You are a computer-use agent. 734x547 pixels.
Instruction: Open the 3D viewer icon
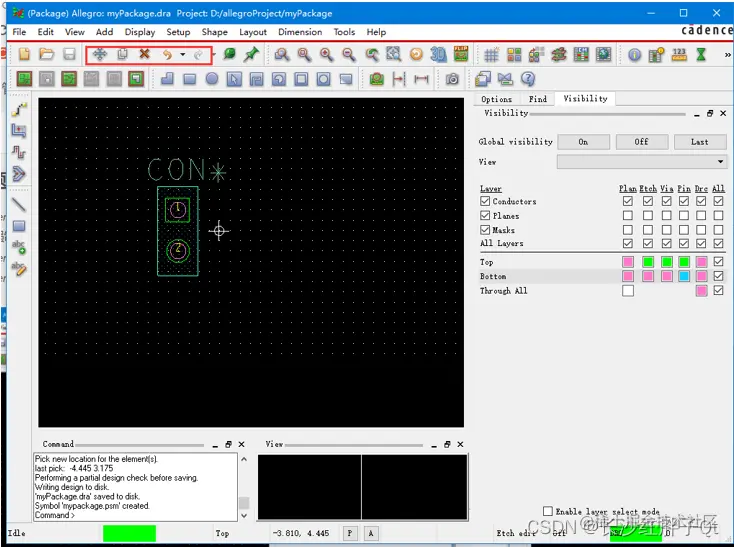[x=438, y=55]
